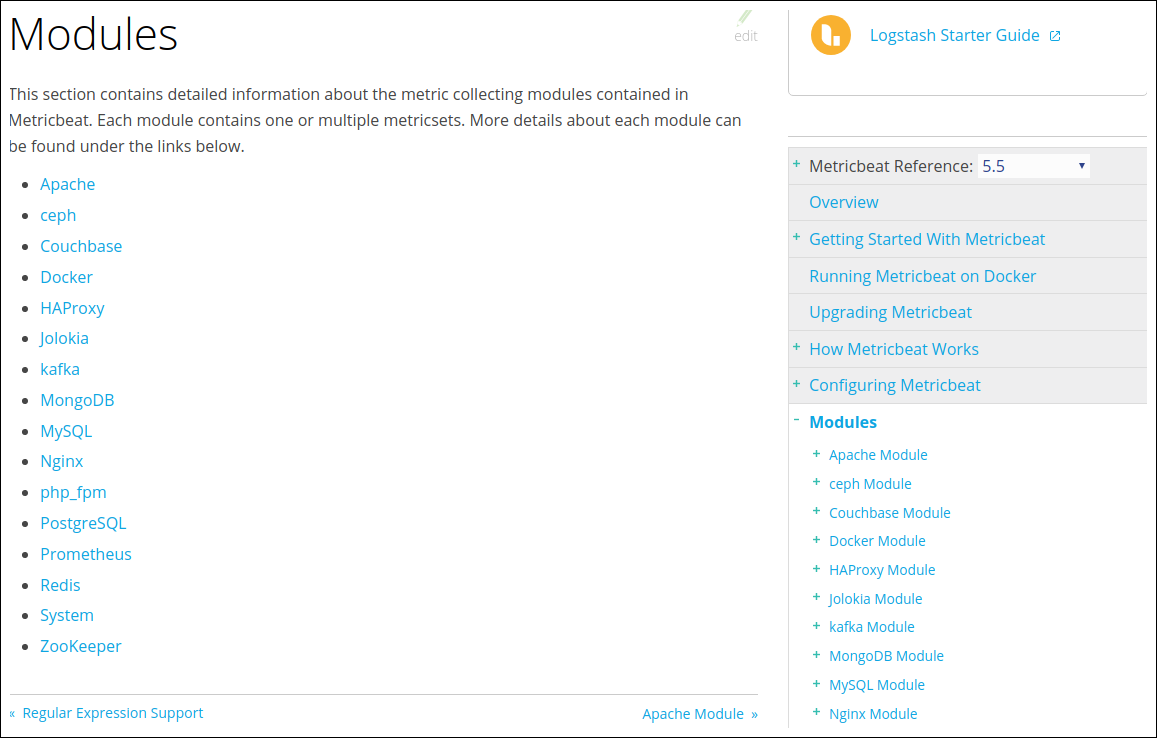Open the Jolokia link in modules list
The height and width of the screenshot is (738, 1157).
tap(64, 338)
